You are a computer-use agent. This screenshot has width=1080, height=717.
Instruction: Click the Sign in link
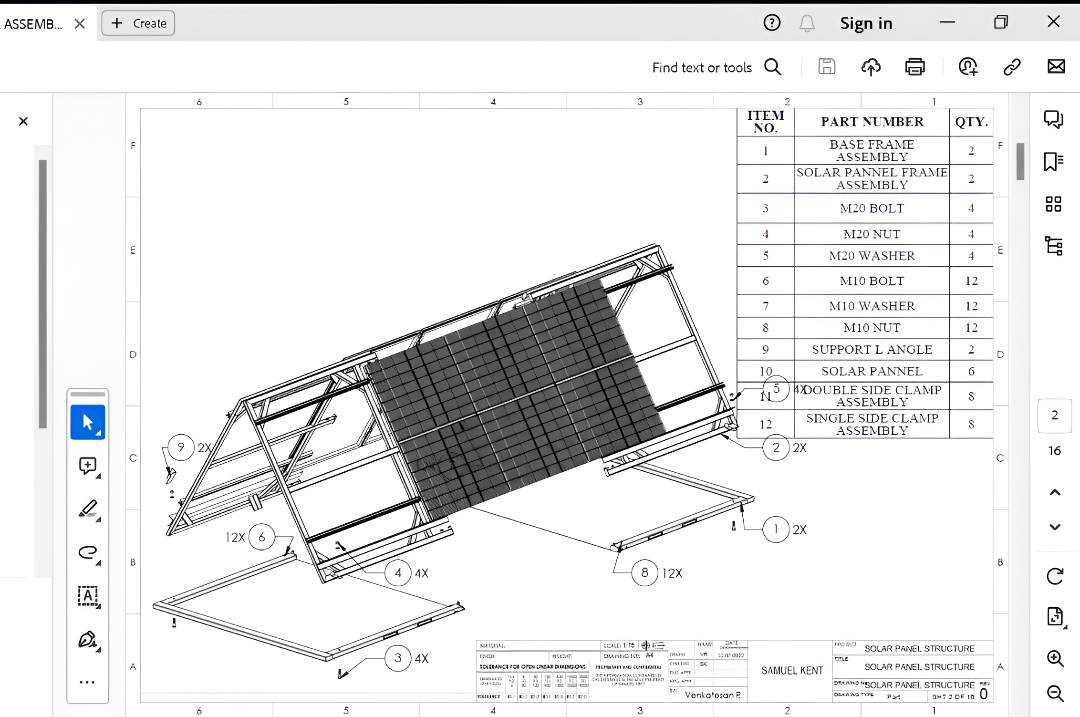click(x=866, y=23)
